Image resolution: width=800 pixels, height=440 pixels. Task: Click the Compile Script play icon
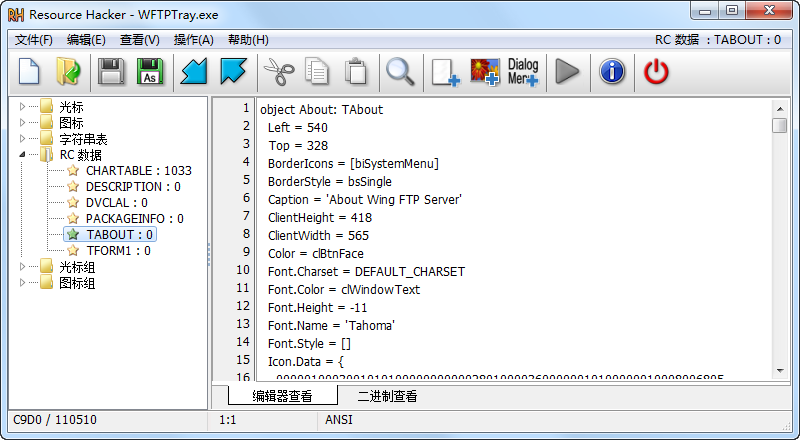(567, 71)
